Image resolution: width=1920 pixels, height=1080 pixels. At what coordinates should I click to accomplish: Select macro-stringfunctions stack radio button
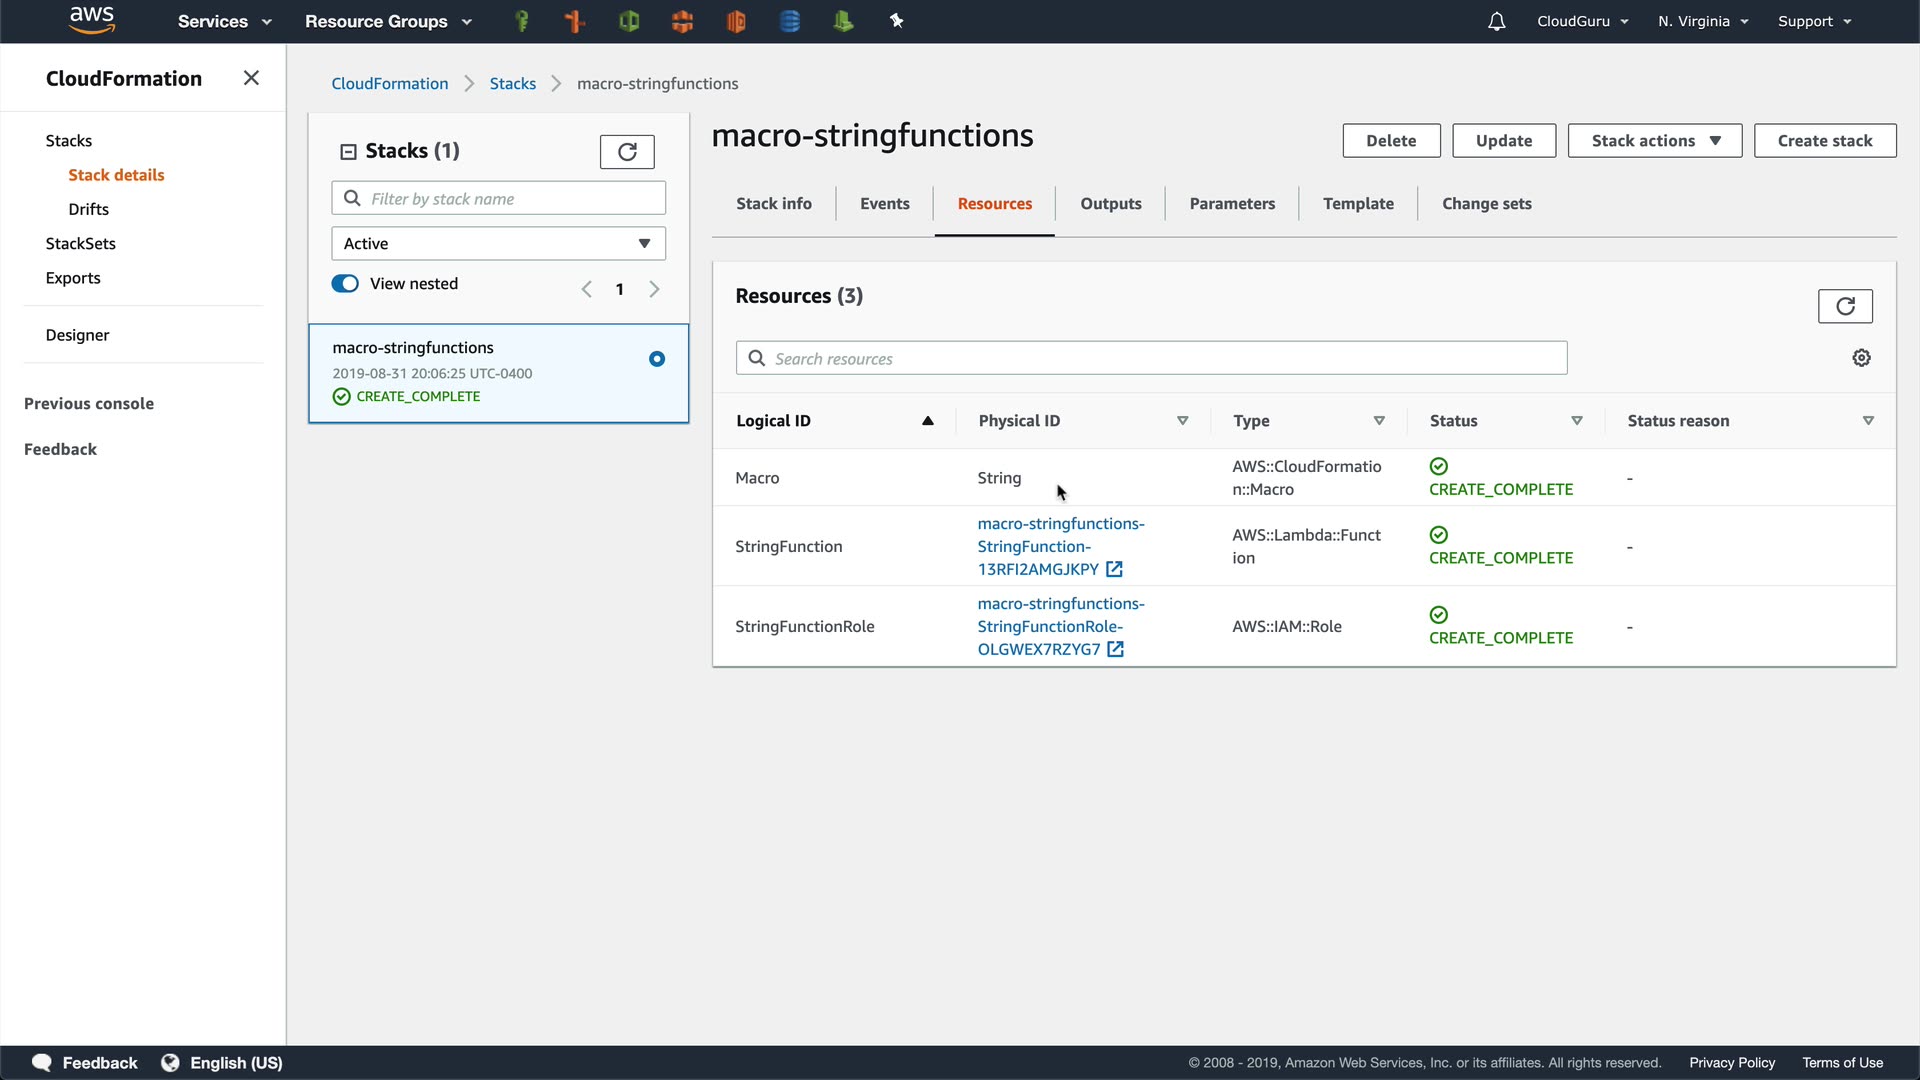(x=657, y=359)
